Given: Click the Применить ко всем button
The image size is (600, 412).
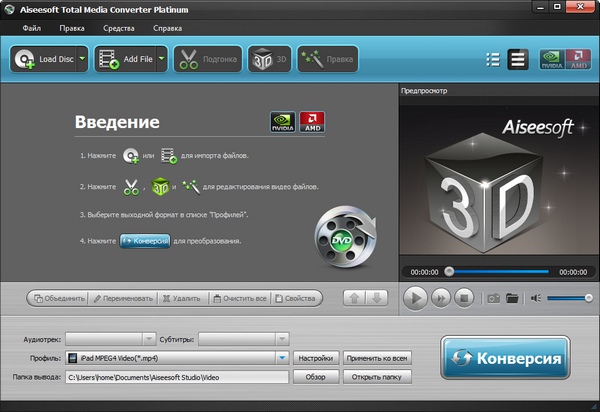Looking at the screenshot, I should (x=377, y=358).
